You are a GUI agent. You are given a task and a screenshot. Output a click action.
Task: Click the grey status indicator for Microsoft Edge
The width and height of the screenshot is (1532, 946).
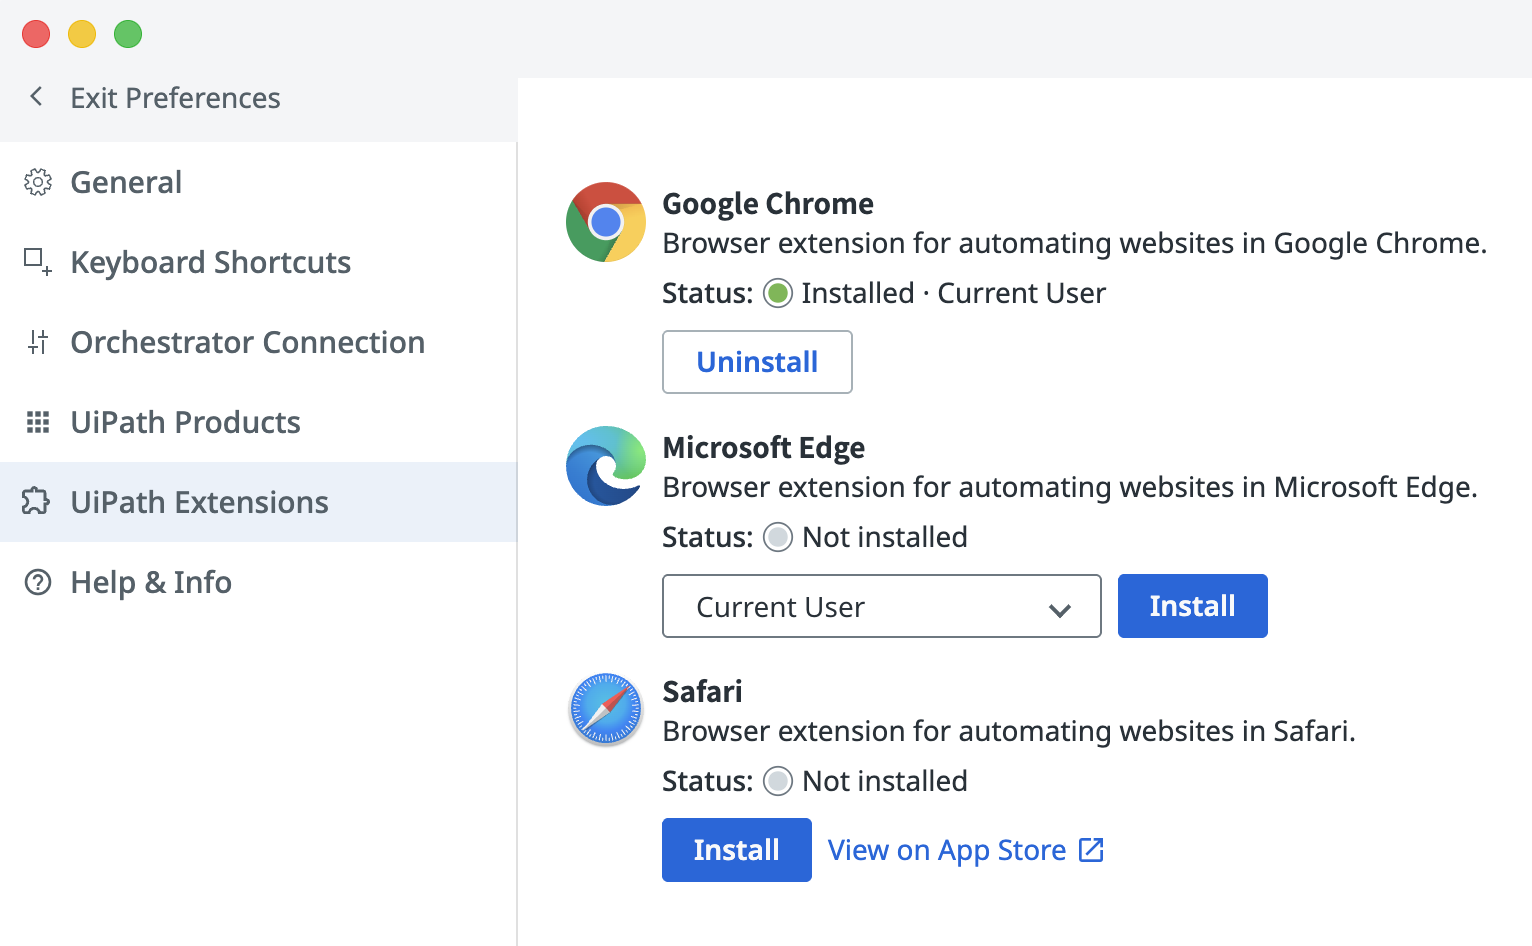click(778, 537)
